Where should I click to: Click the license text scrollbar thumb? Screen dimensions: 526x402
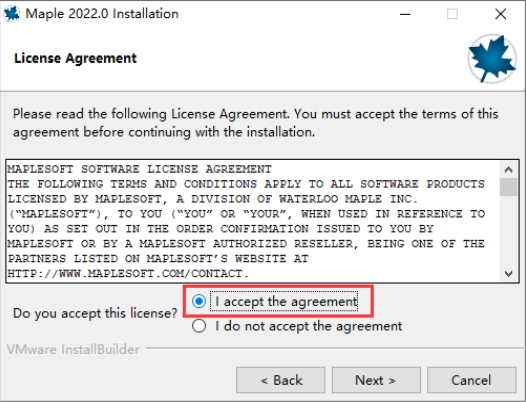(x=508, y=187)
